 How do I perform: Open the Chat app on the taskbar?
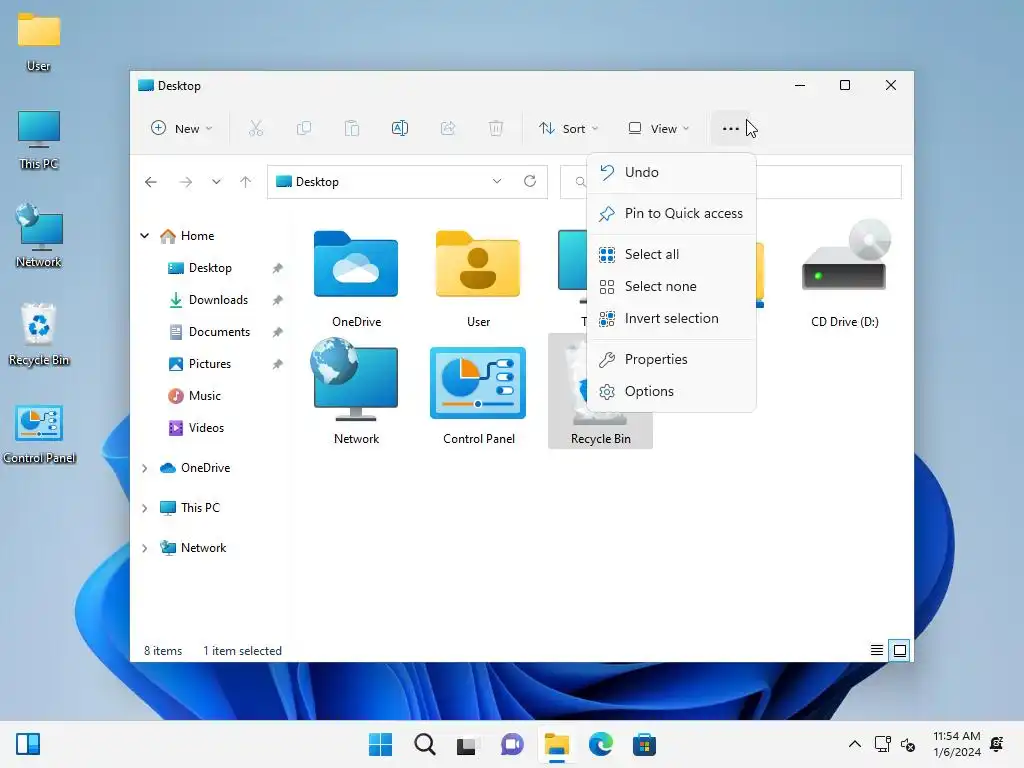click(x=512, y=744)
